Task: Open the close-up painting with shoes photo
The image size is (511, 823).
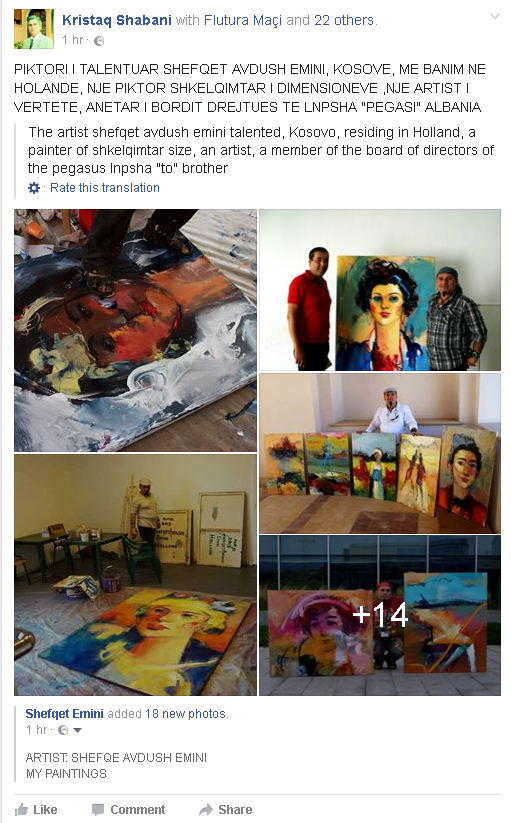Action: pos(135,331)
